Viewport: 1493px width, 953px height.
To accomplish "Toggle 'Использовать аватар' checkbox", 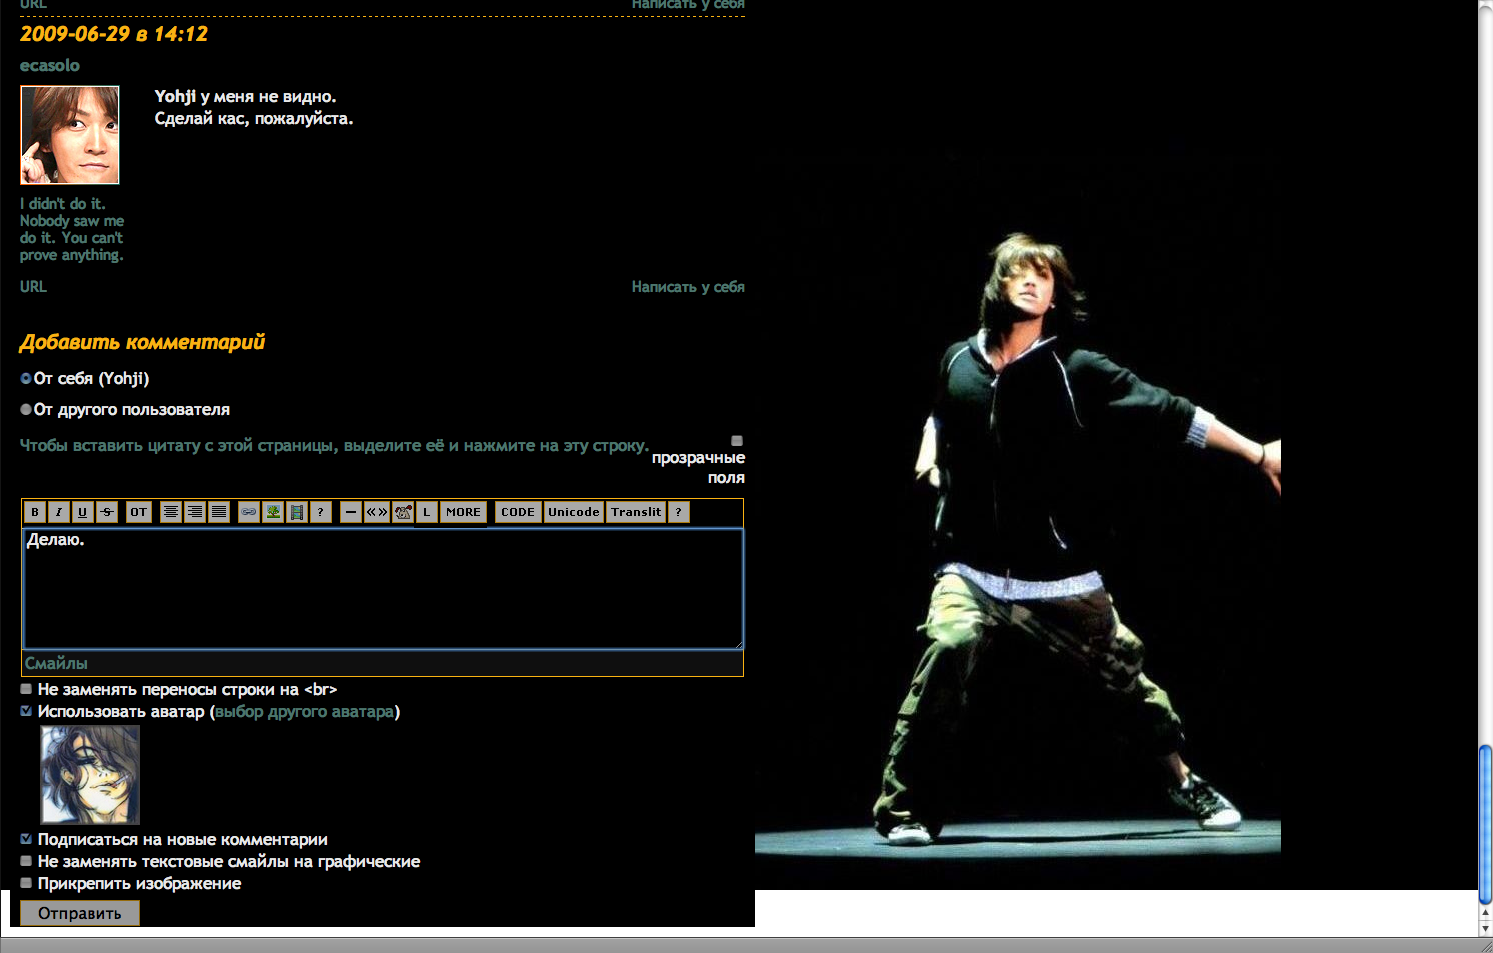I will [26, 712].
